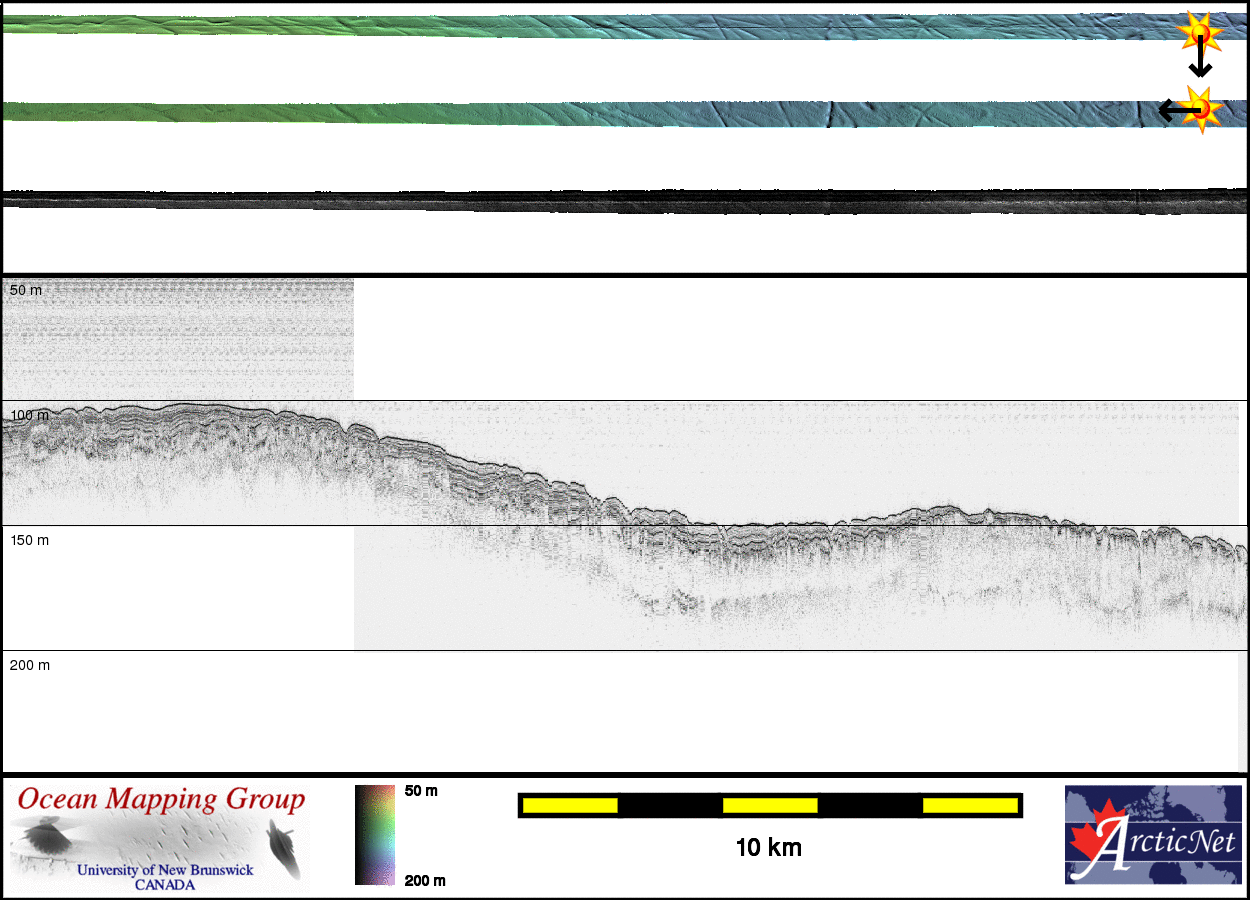The height and width of the screenshot is (900, 1250).
Task: Click the 200 m label beside color legend
Action: click(x=424, y=880)
